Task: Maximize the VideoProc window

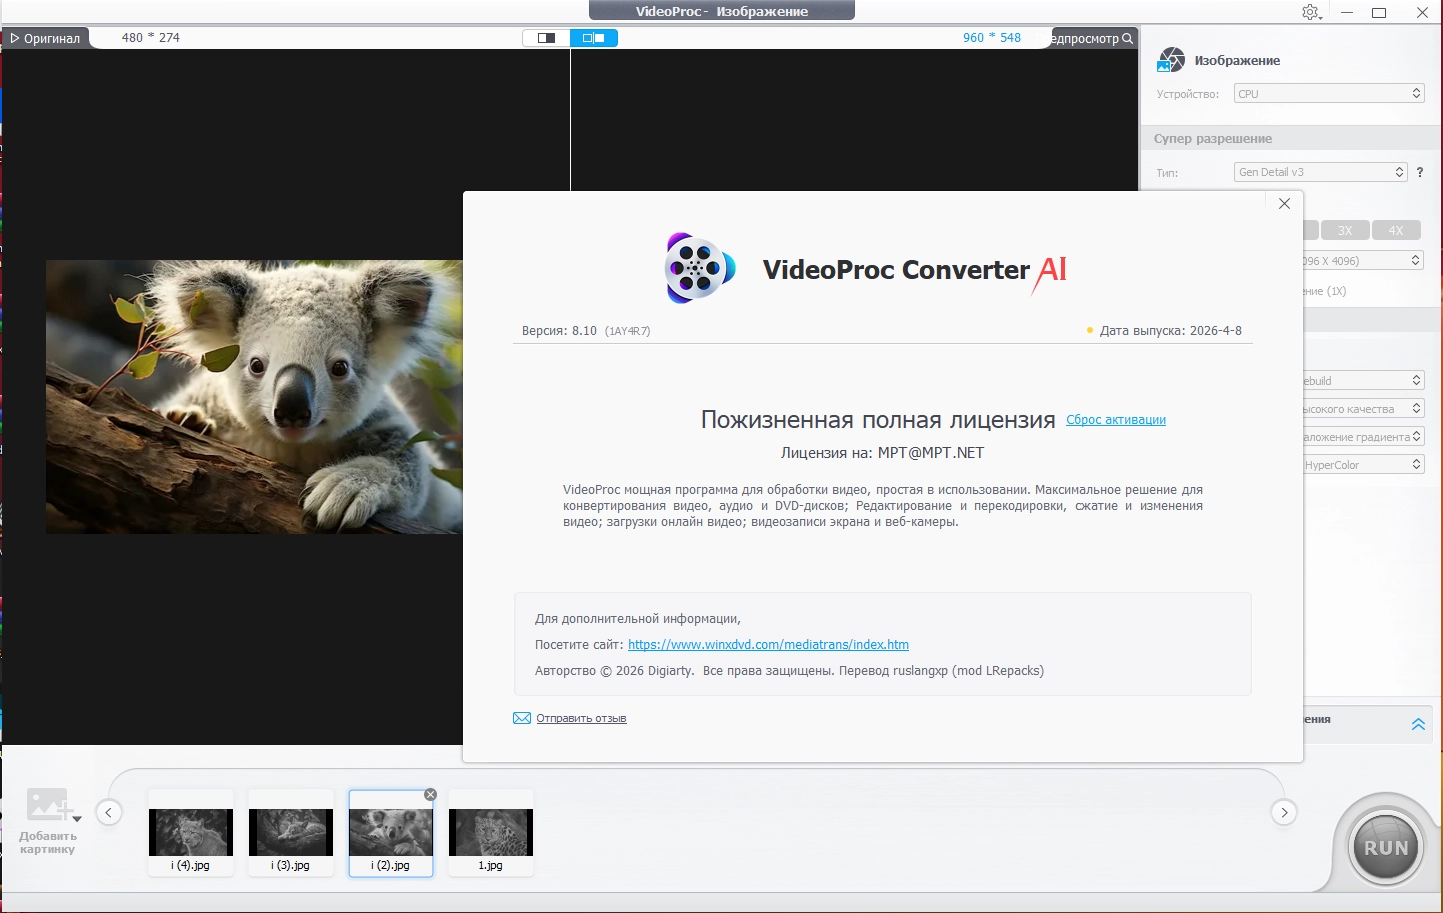Action: click(1379, 12)
